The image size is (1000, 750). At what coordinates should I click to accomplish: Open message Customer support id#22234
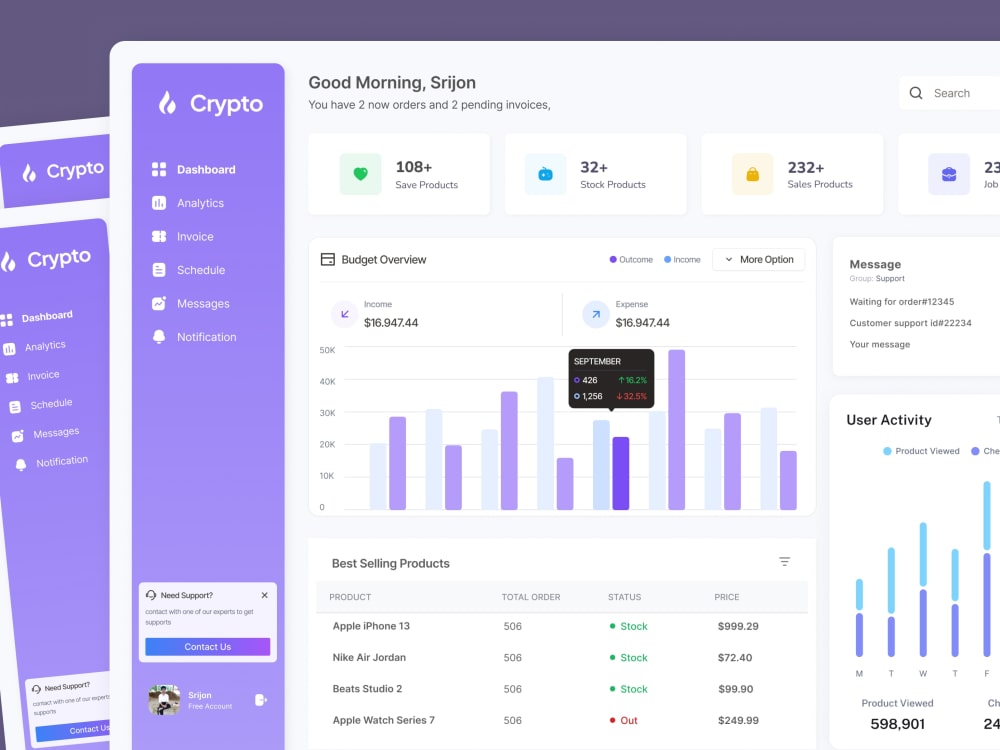(x=910, y=323)
